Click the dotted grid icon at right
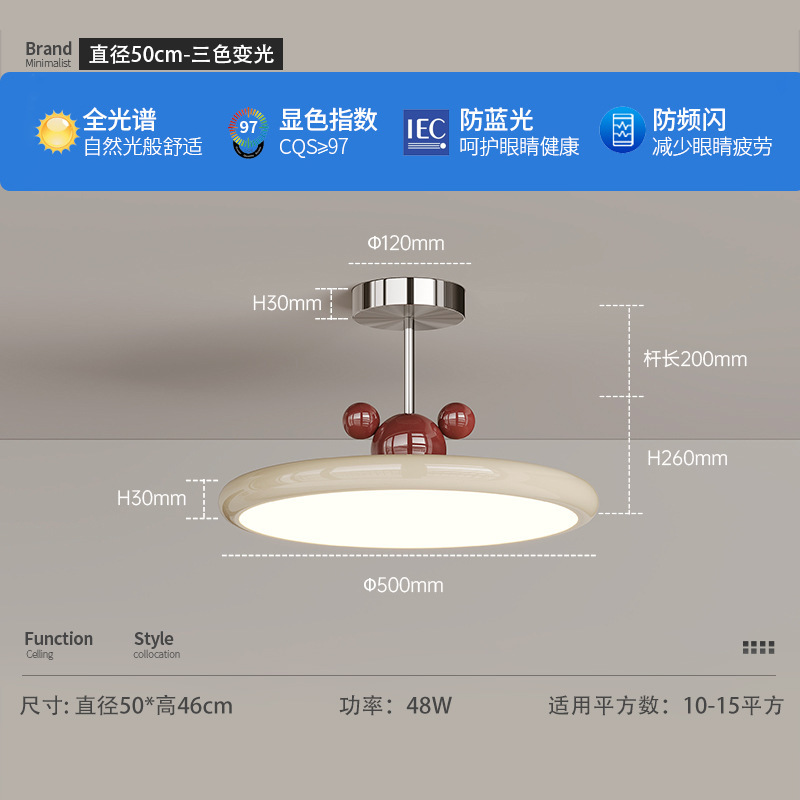 (758, 647)
